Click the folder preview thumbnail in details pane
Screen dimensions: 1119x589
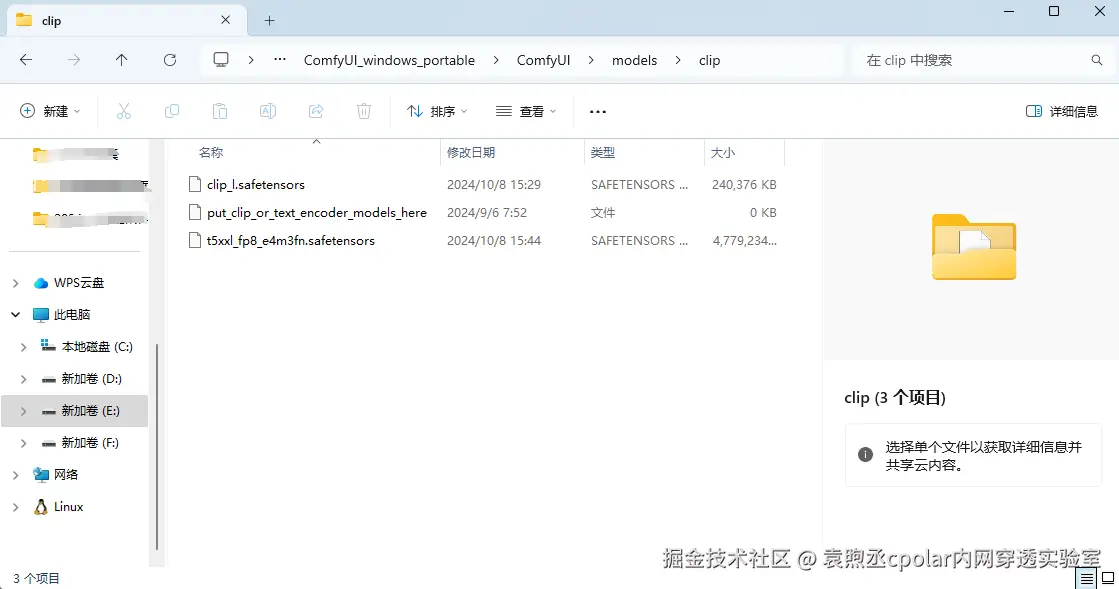pos(973,247)
